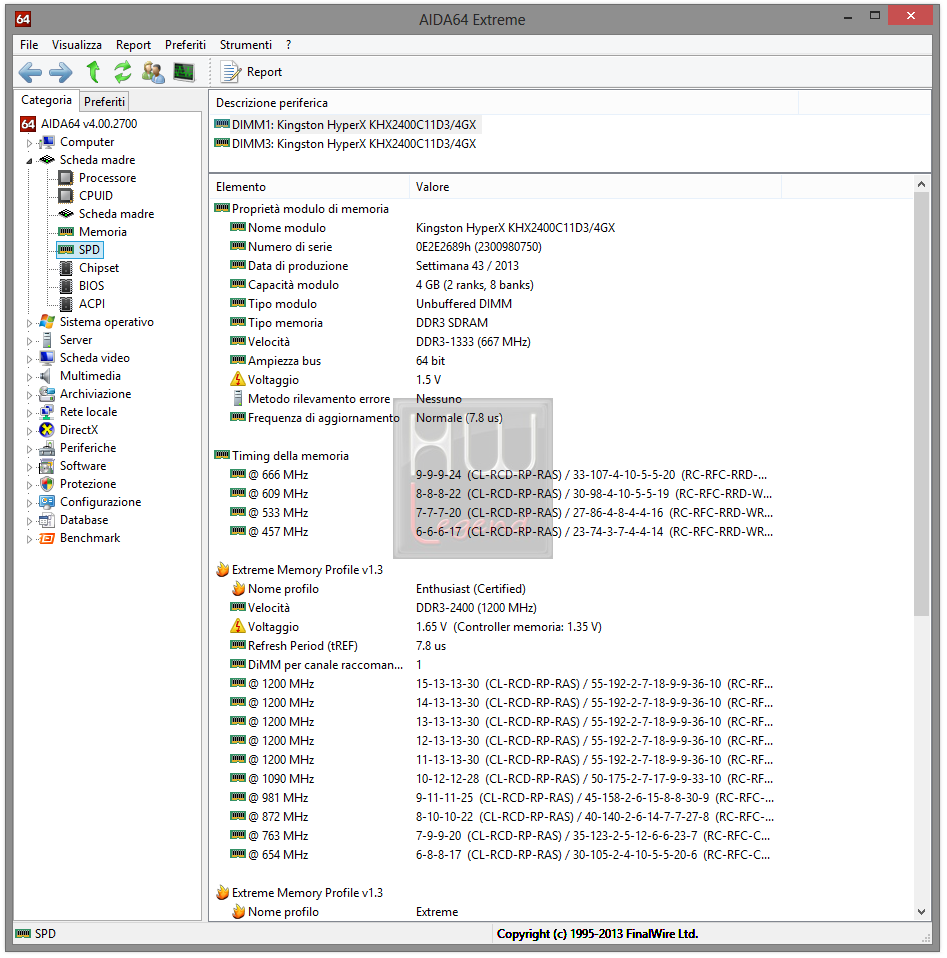Open Scheda madre child item

[116, 214]
